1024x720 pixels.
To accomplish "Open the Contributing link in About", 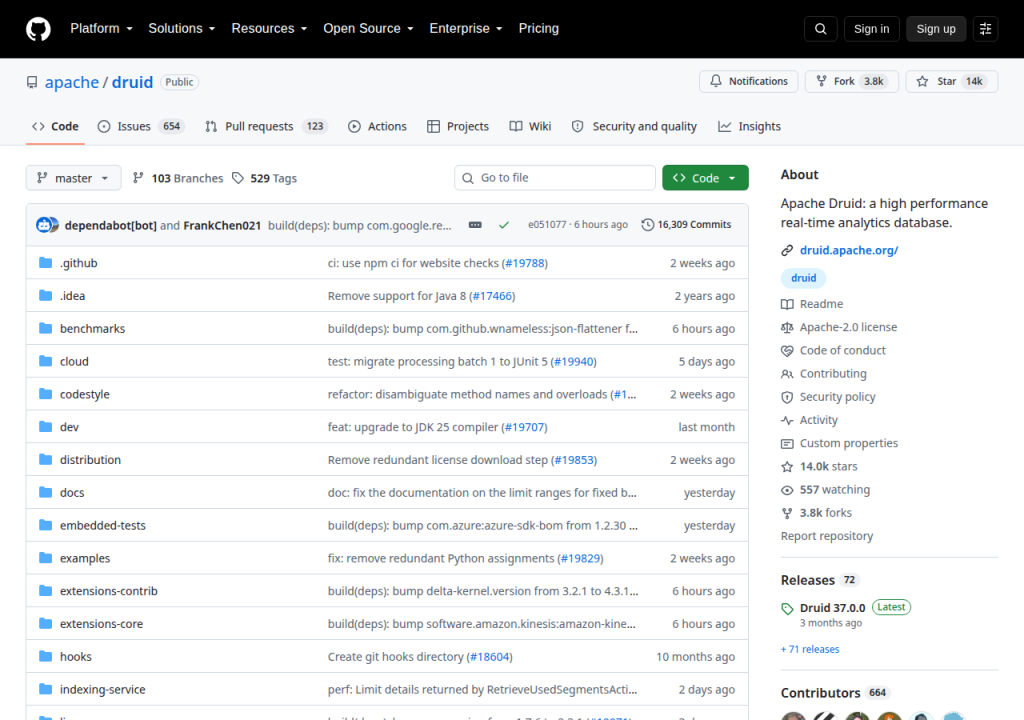I will (x=833, y=374).
